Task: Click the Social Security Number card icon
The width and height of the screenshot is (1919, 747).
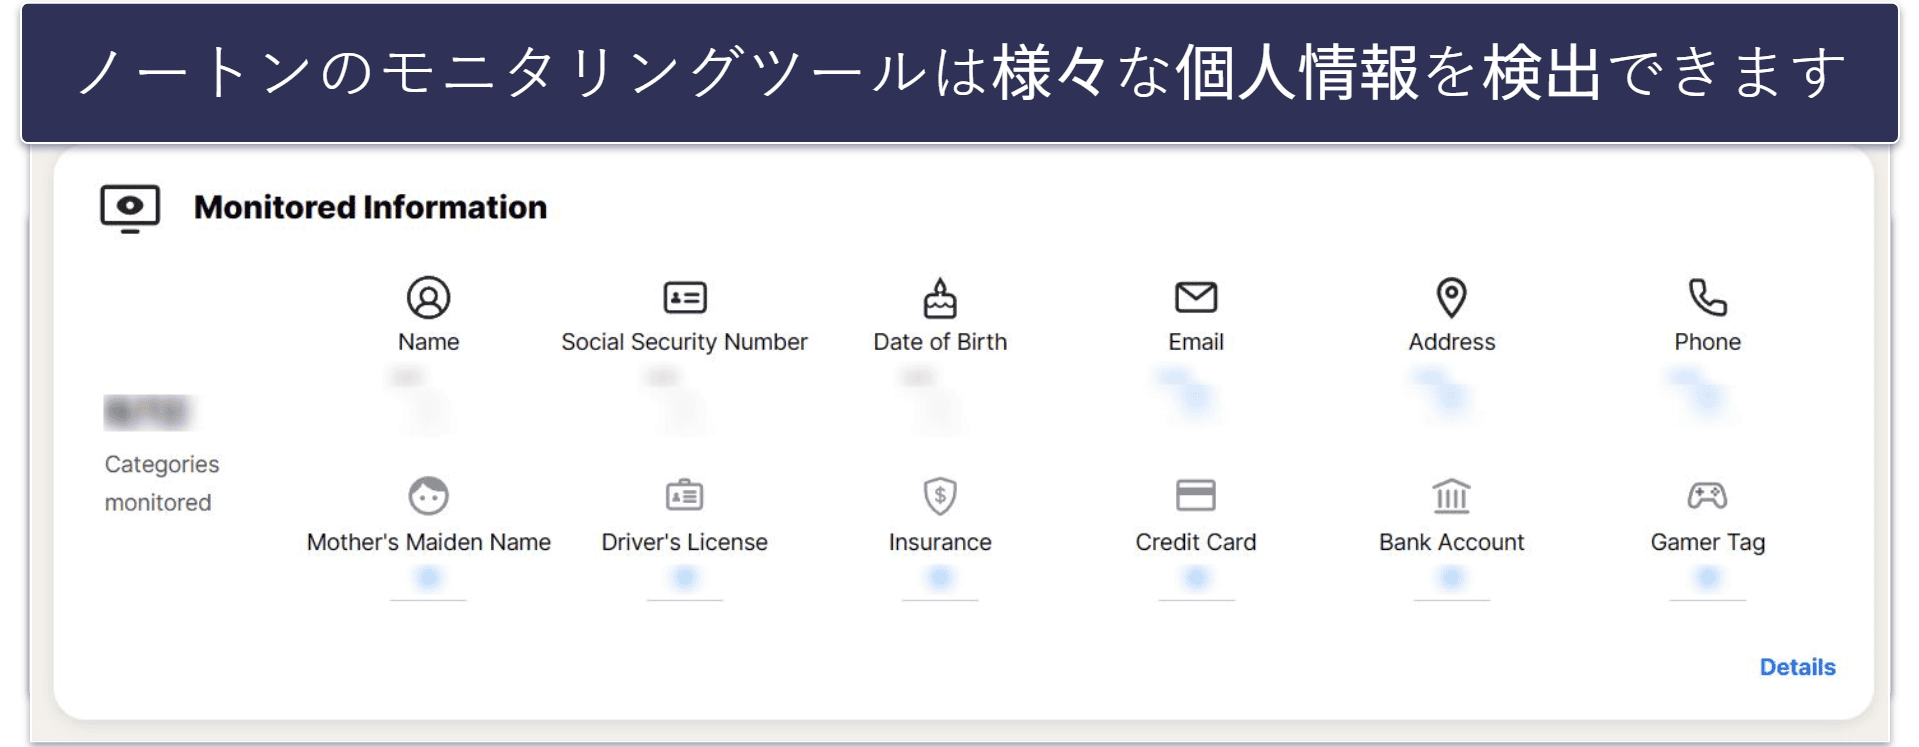Action: tap(685, 297)
